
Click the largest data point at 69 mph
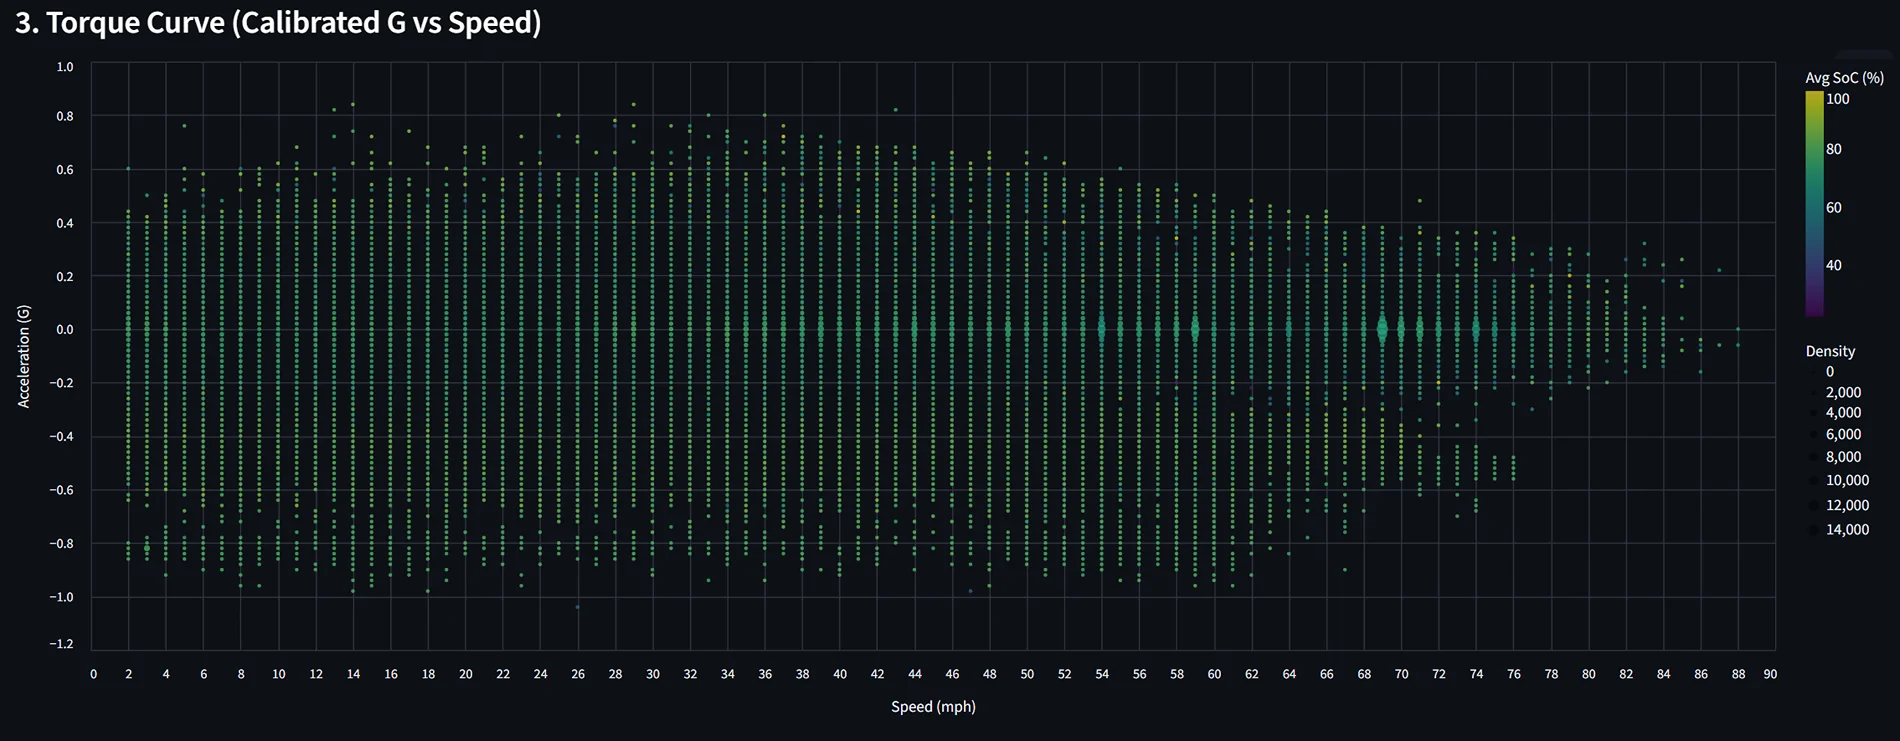click(1382, 329)
